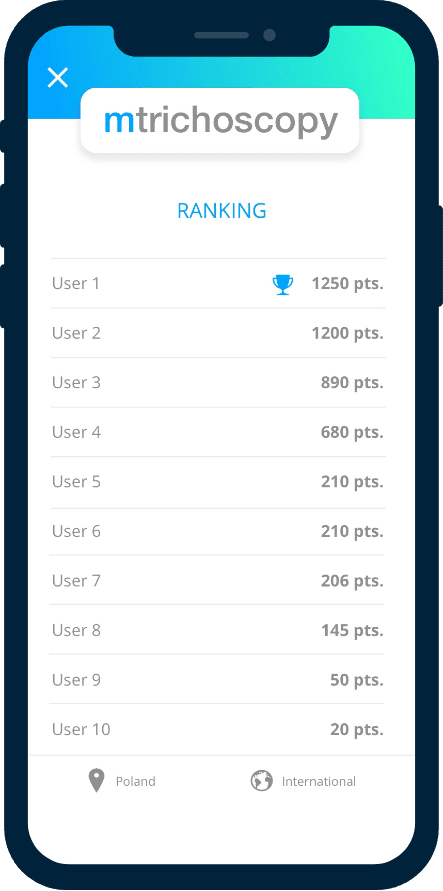
Task: Close the ranking screen with X
Action: (57, 77)
